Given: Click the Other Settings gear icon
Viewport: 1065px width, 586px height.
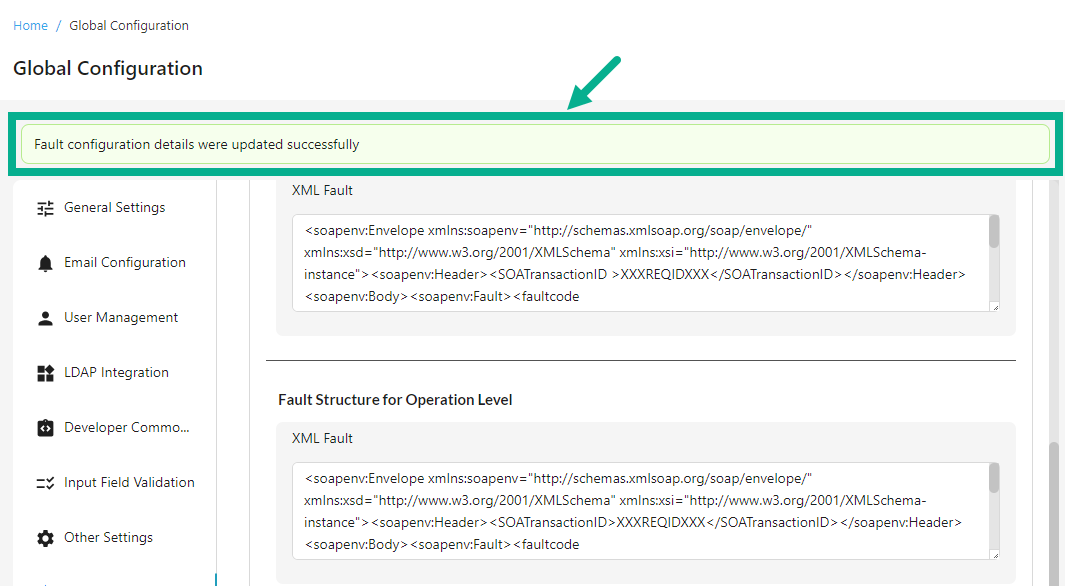Looking at the screenshot, I should coord(45,538).
